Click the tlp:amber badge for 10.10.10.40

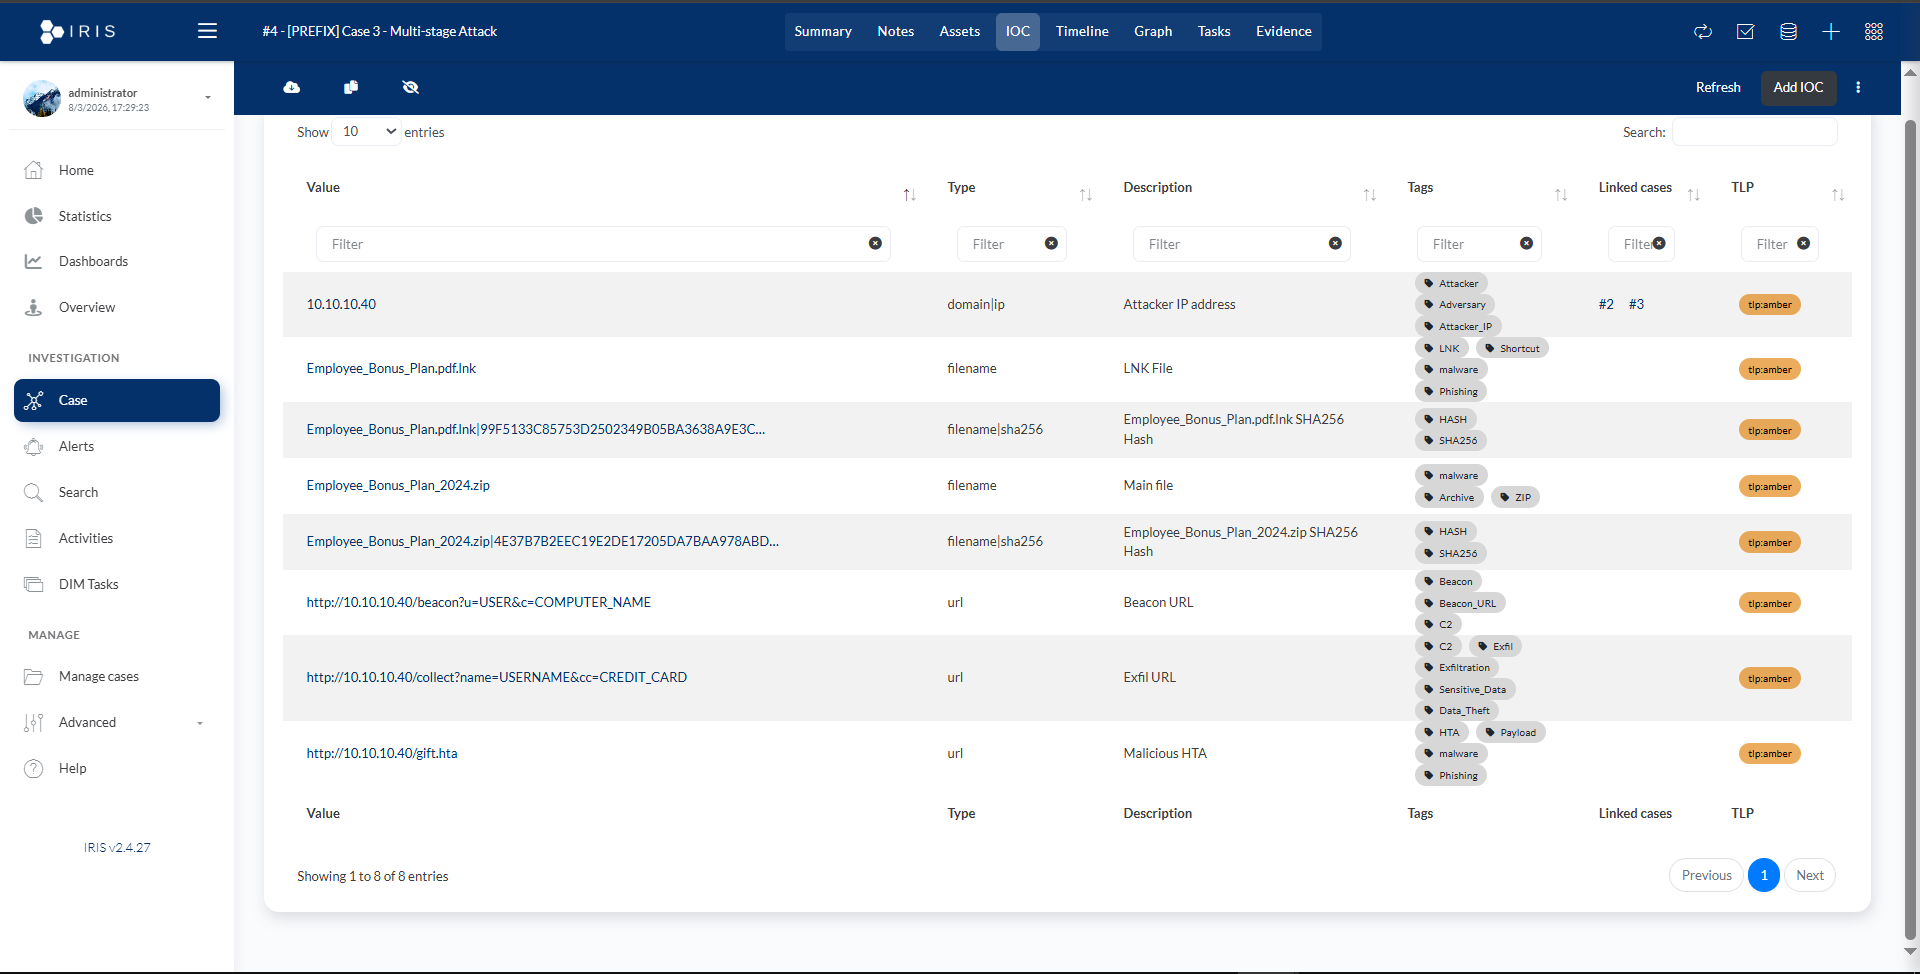1769,305
